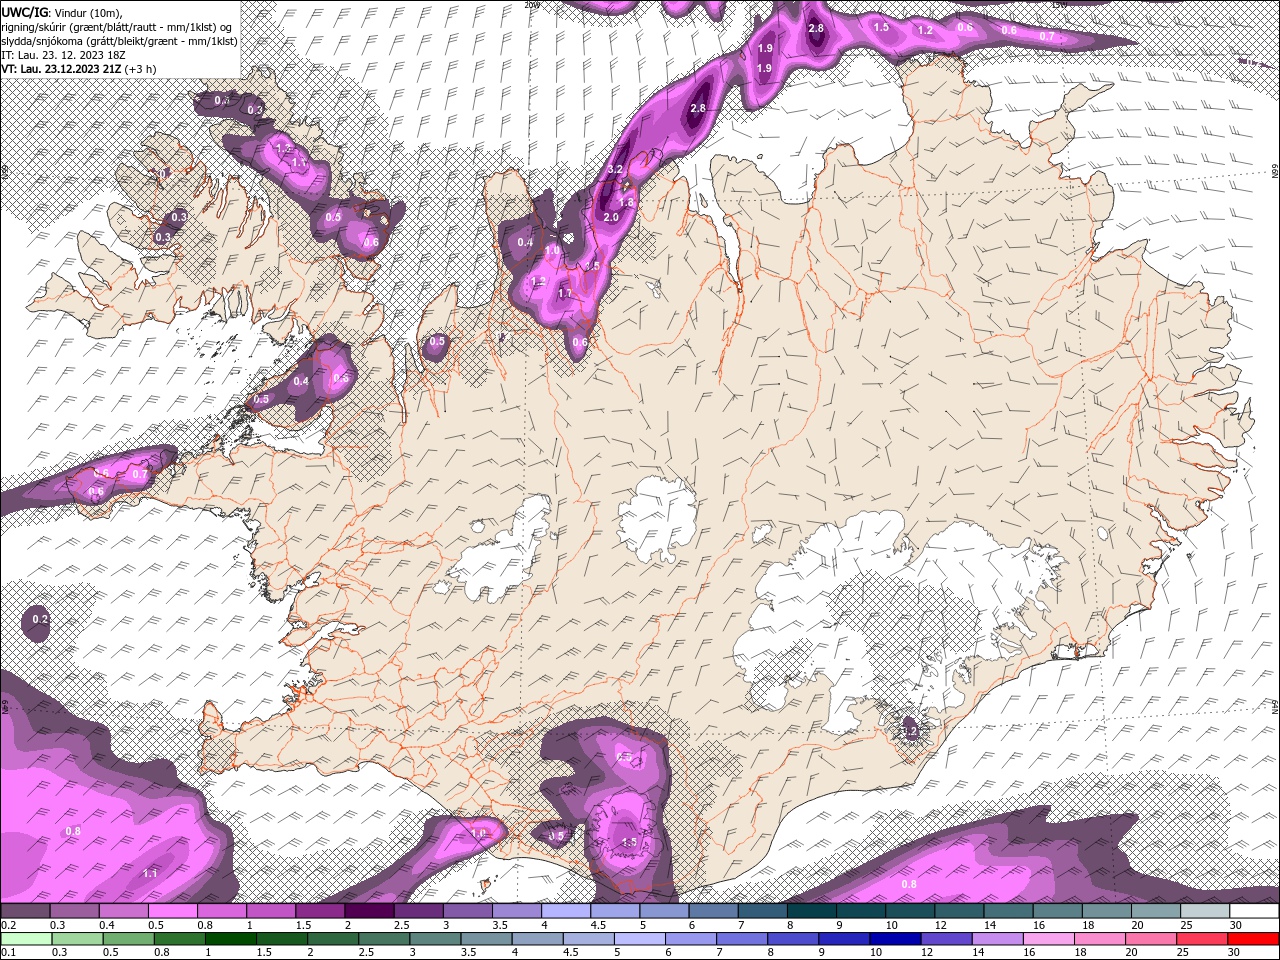Viewport: 1280px width, 960px height.
Task: Click the "0.1" label under the green legend
Action: (x=8, y=952)
